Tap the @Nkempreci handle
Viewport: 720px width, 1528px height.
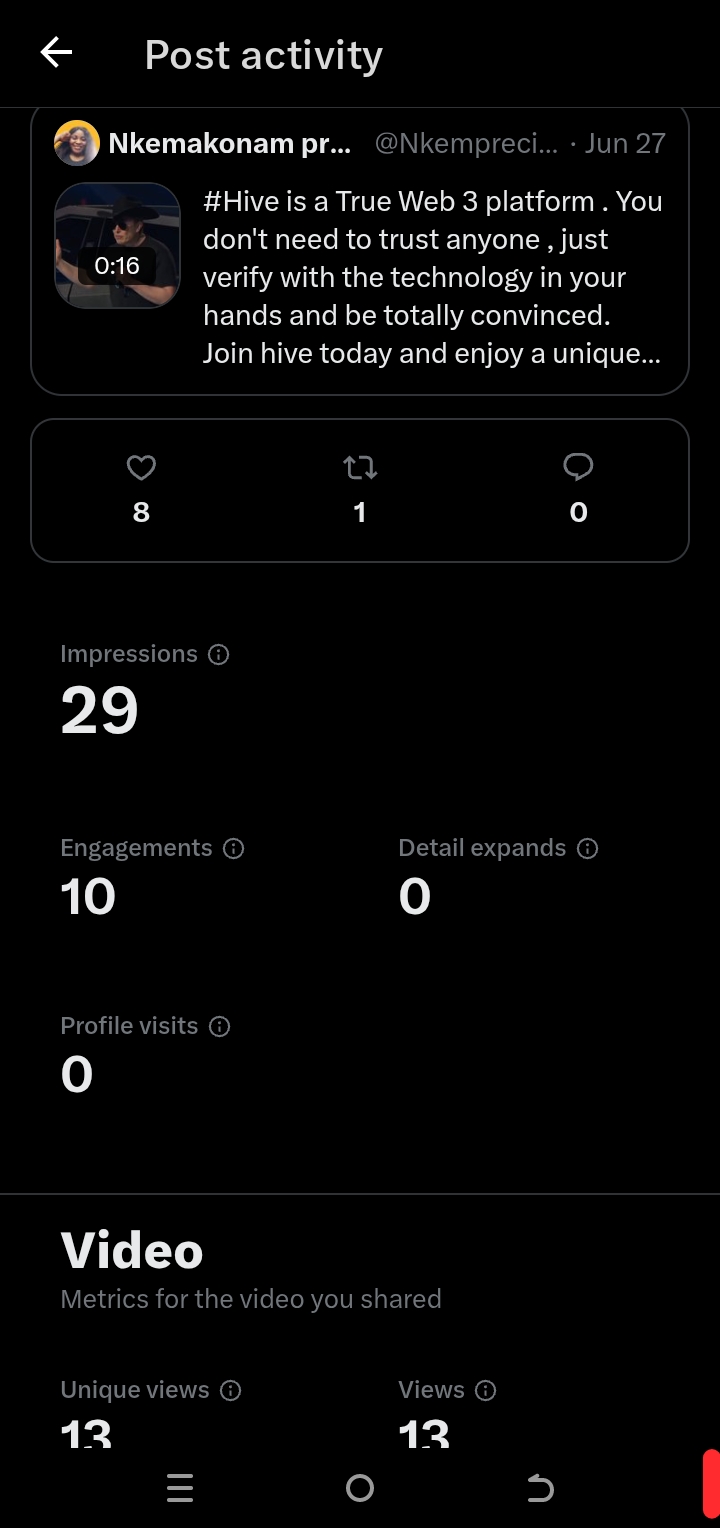[466, 143]
